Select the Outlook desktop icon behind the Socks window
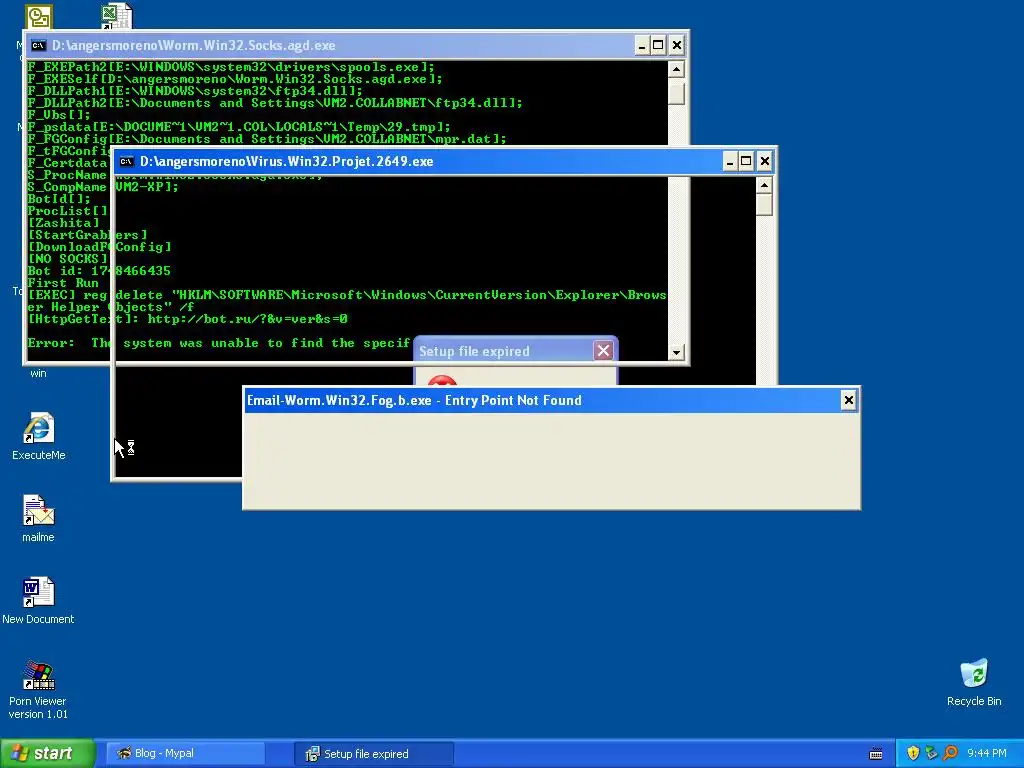This screenshot has height=768, width=1024. coord(39,16)
